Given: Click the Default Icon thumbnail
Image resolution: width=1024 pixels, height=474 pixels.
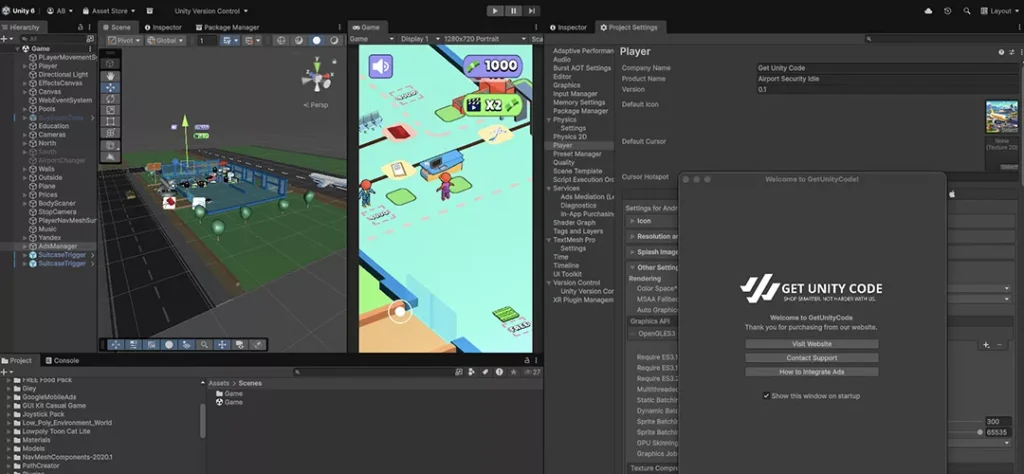Looking at the screenshot, I should (1002, 116).
